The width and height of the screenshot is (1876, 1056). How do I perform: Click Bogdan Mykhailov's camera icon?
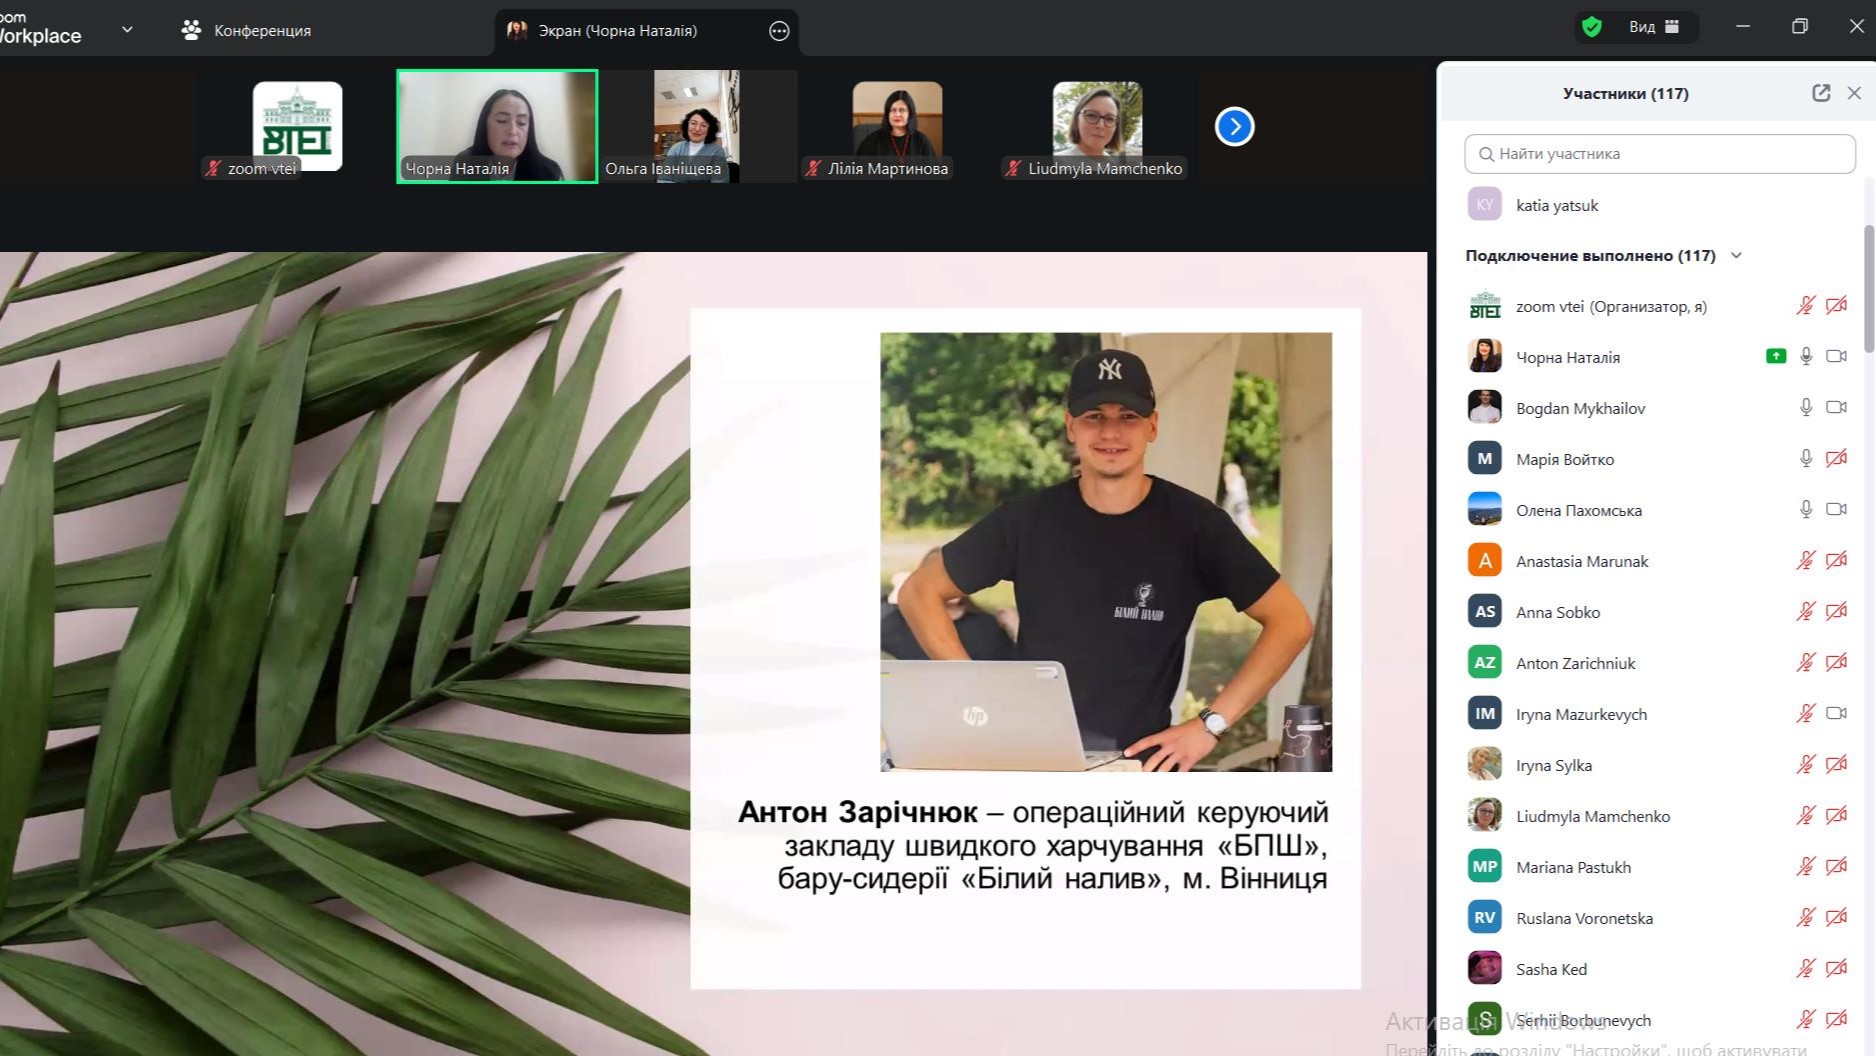(x=1836, y=407)
